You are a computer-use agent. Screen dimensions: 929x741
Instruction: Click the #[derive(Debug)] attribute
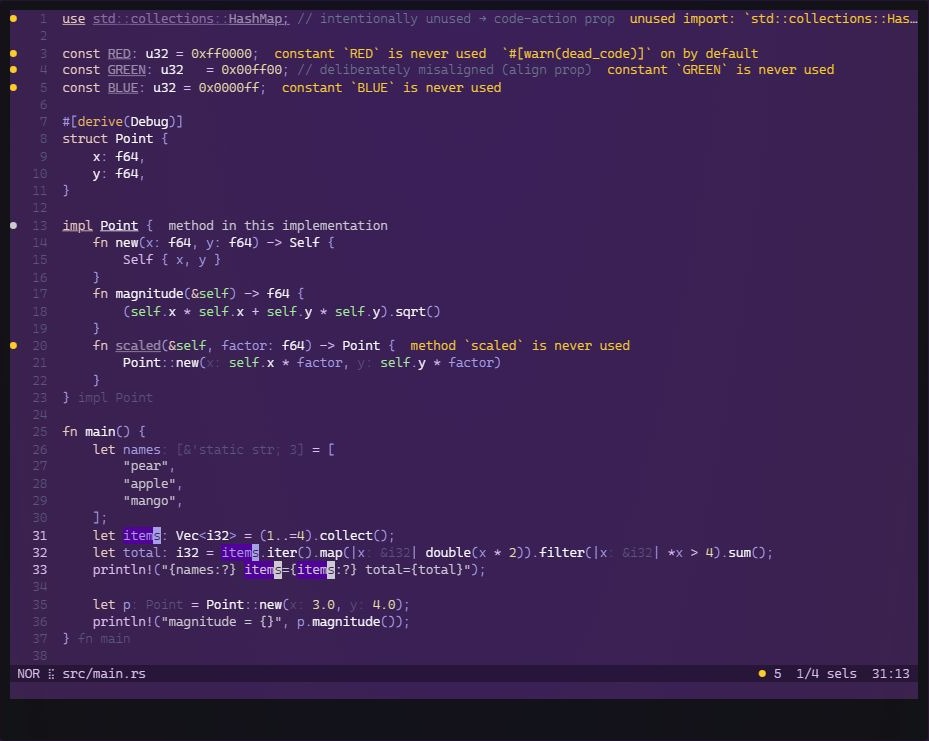point(123,122)
